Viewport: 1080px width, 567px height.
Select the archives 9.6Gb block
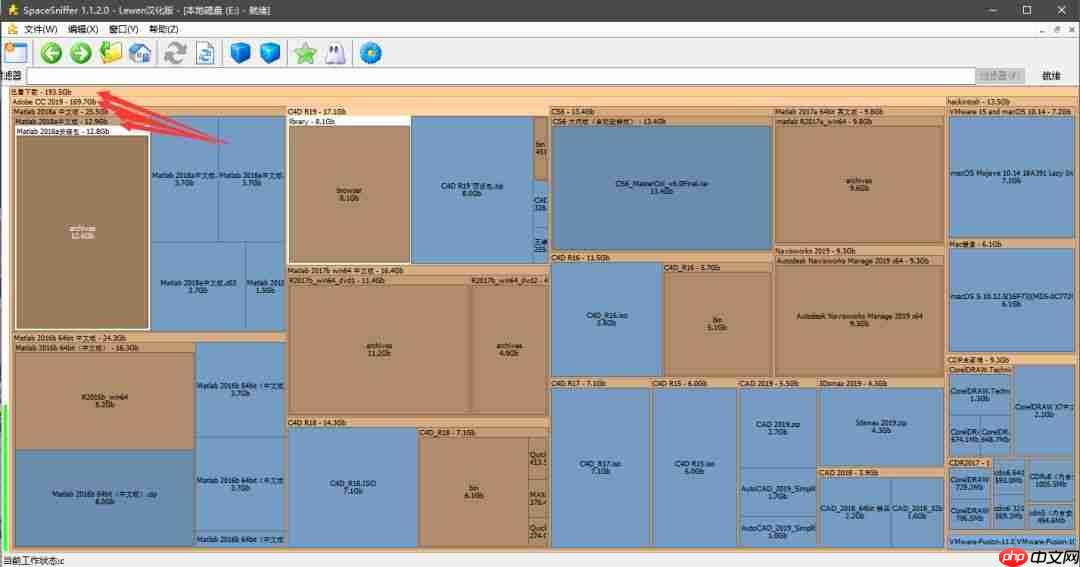[x=859, y=184]
